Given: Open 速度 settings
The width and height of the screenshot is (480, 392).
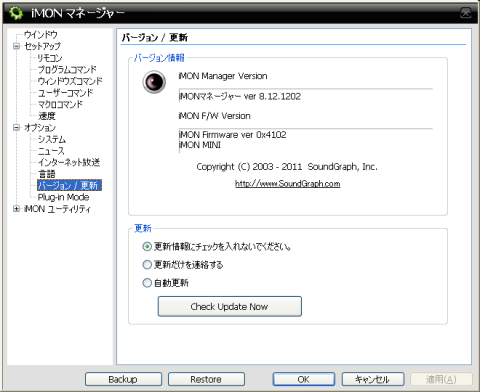Looking at the screenshot, I should pos(47,116).
